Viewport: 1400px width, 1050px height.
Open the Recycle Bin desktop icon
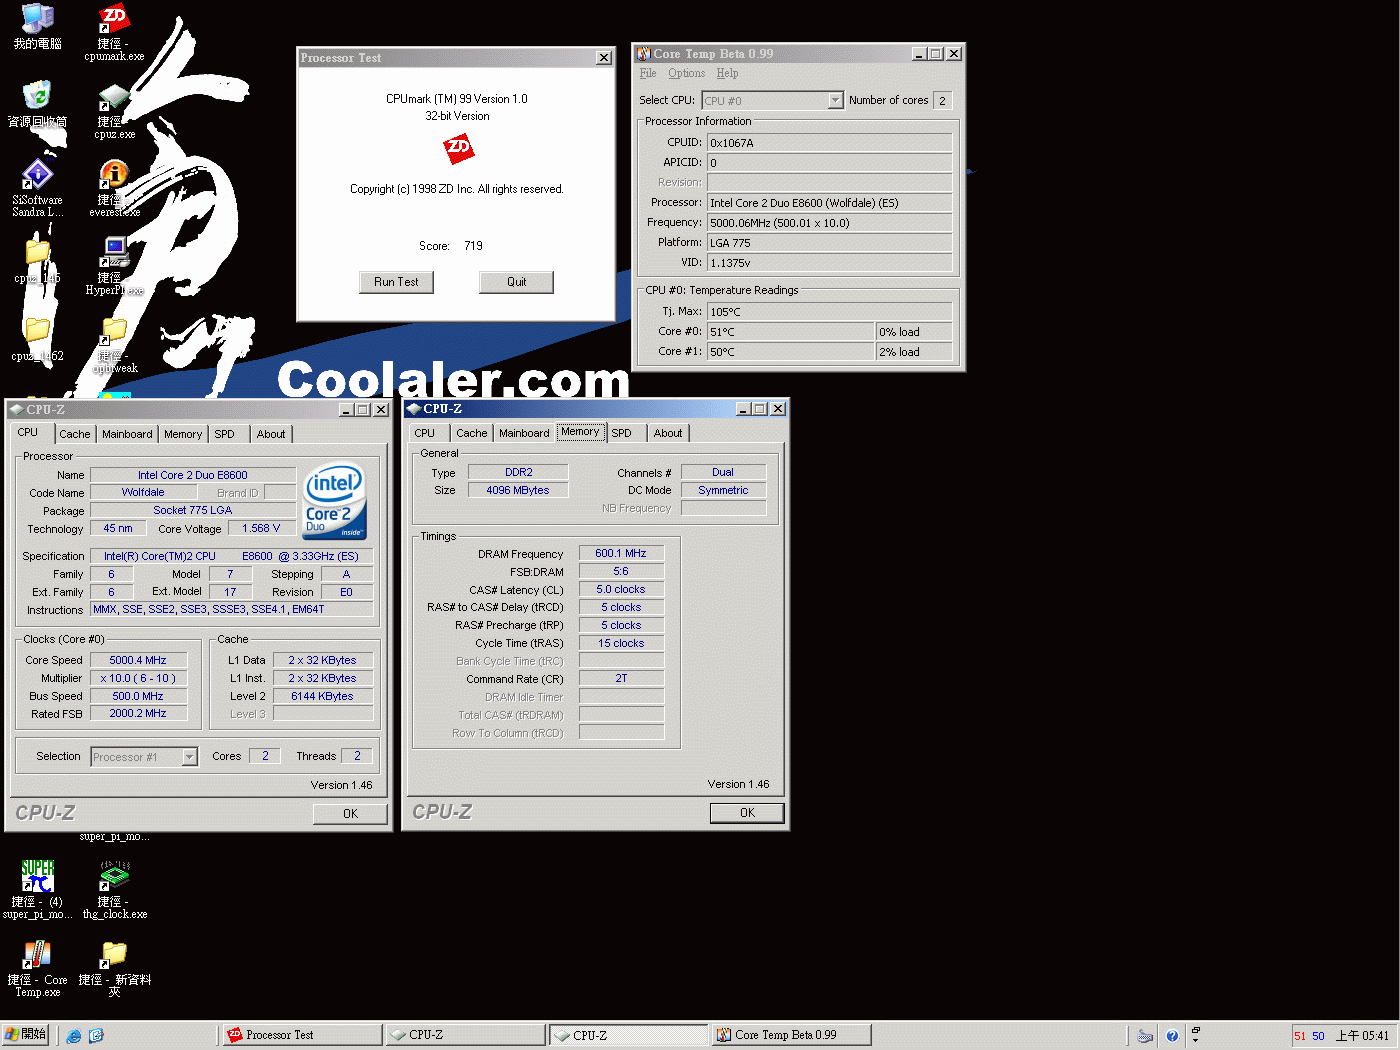[x=37, y=104]
